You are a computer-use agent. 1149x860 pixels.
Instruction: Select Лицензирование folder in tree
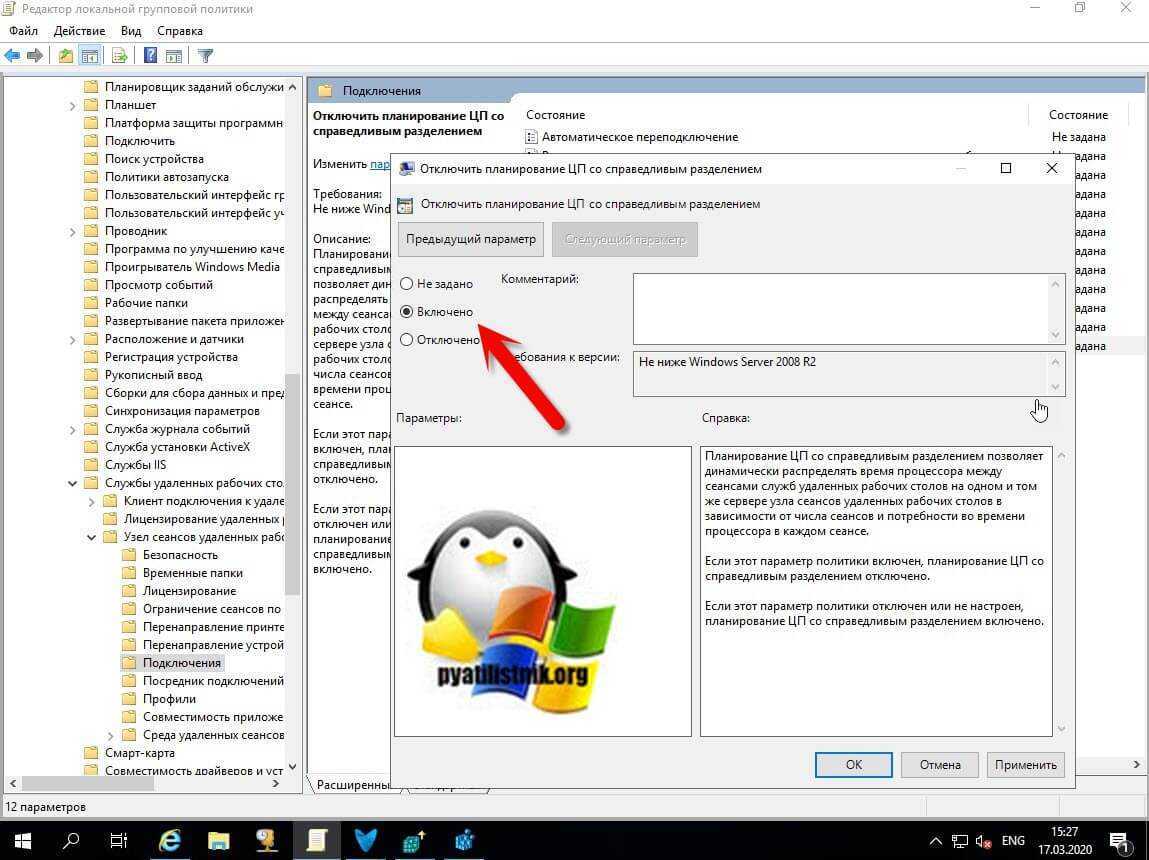tap(189, 591)
